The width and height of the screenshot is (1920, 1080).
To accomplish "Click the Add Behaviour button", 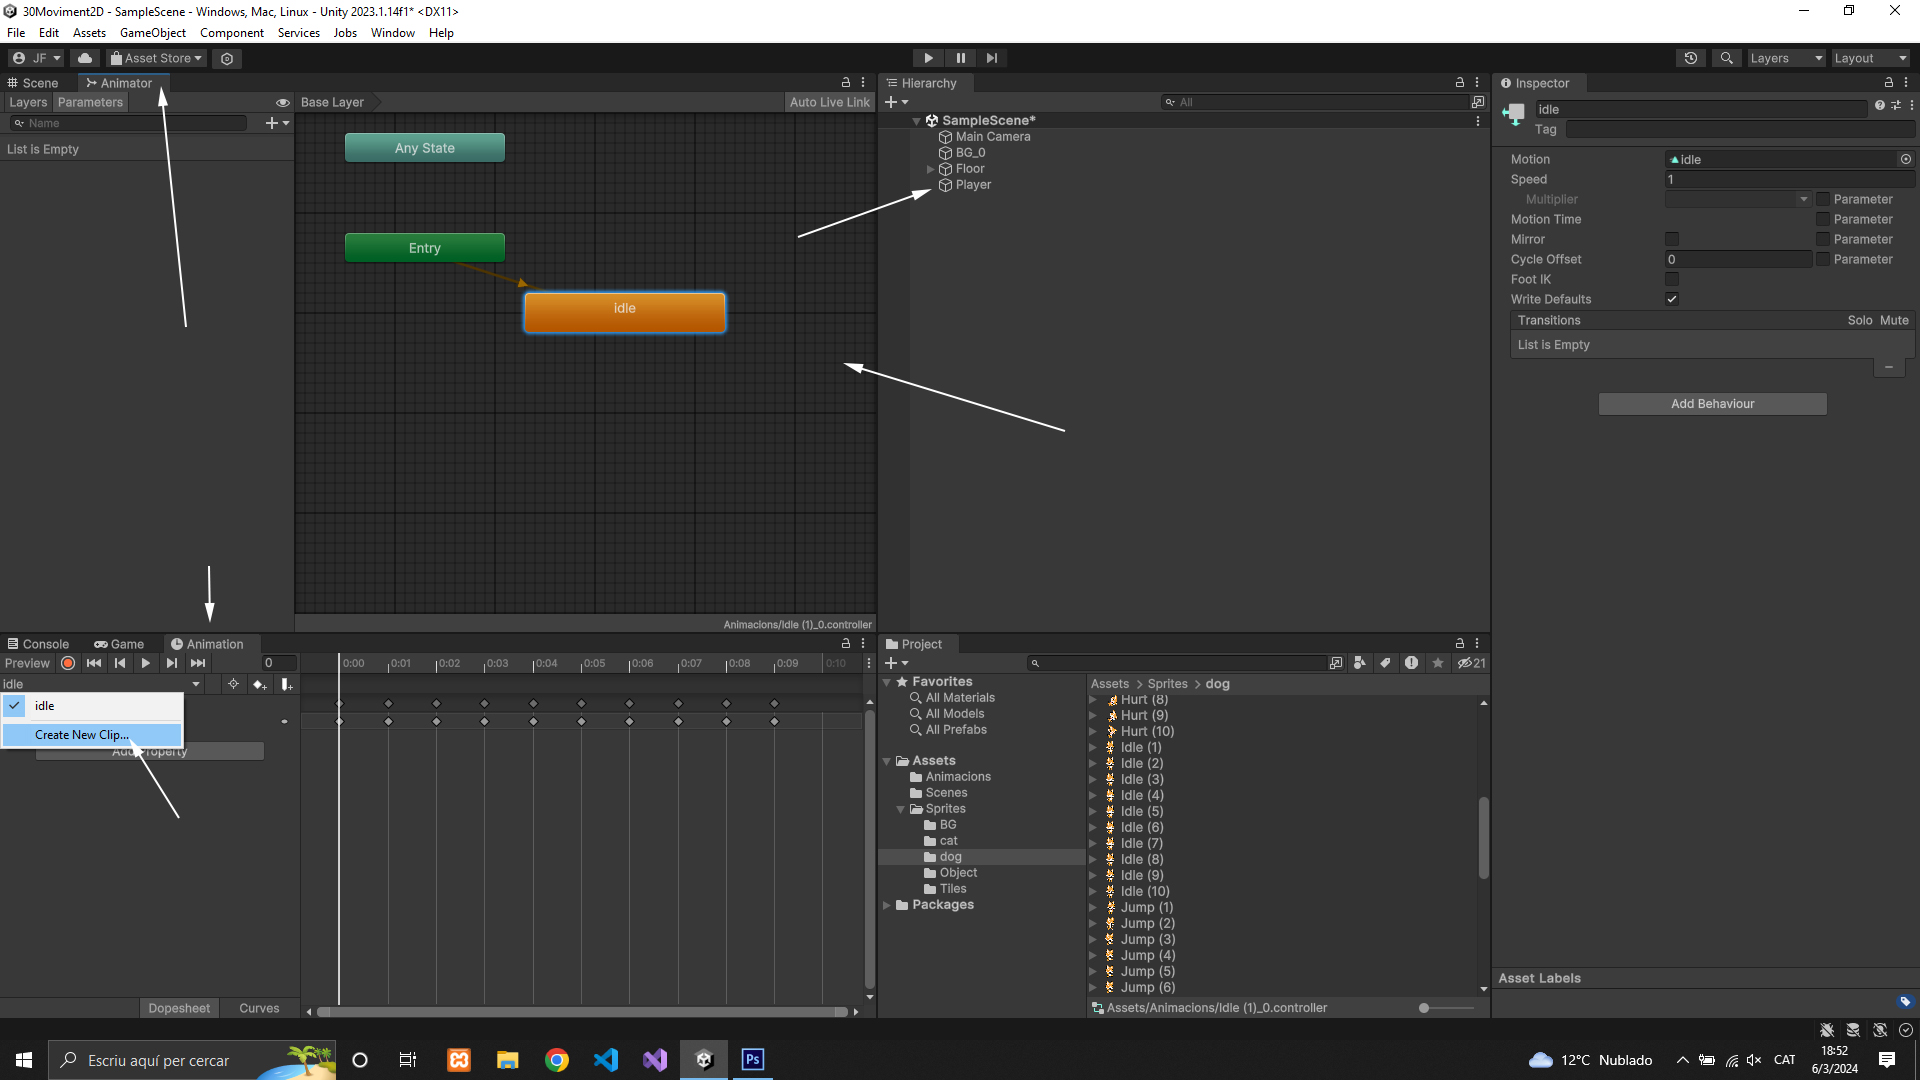I will pos(1712,404).
